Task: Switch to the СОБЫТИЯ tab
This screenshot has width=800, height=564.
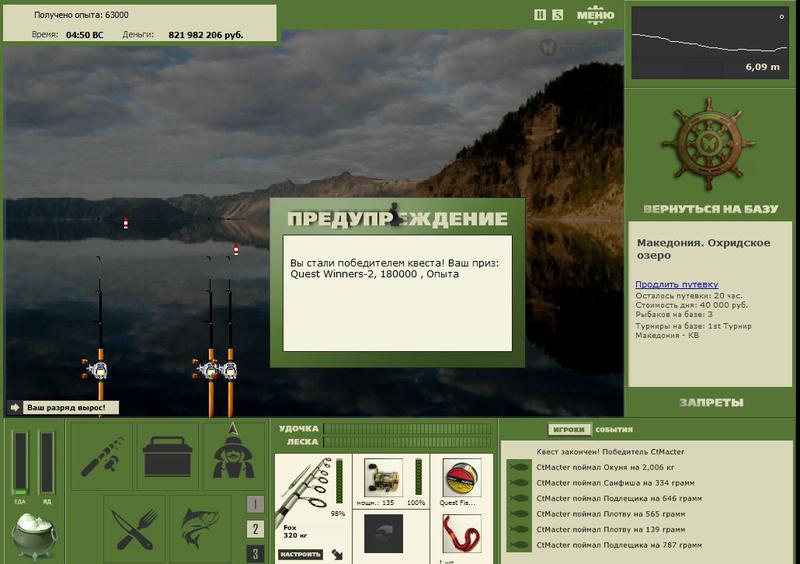Action: 614,430
